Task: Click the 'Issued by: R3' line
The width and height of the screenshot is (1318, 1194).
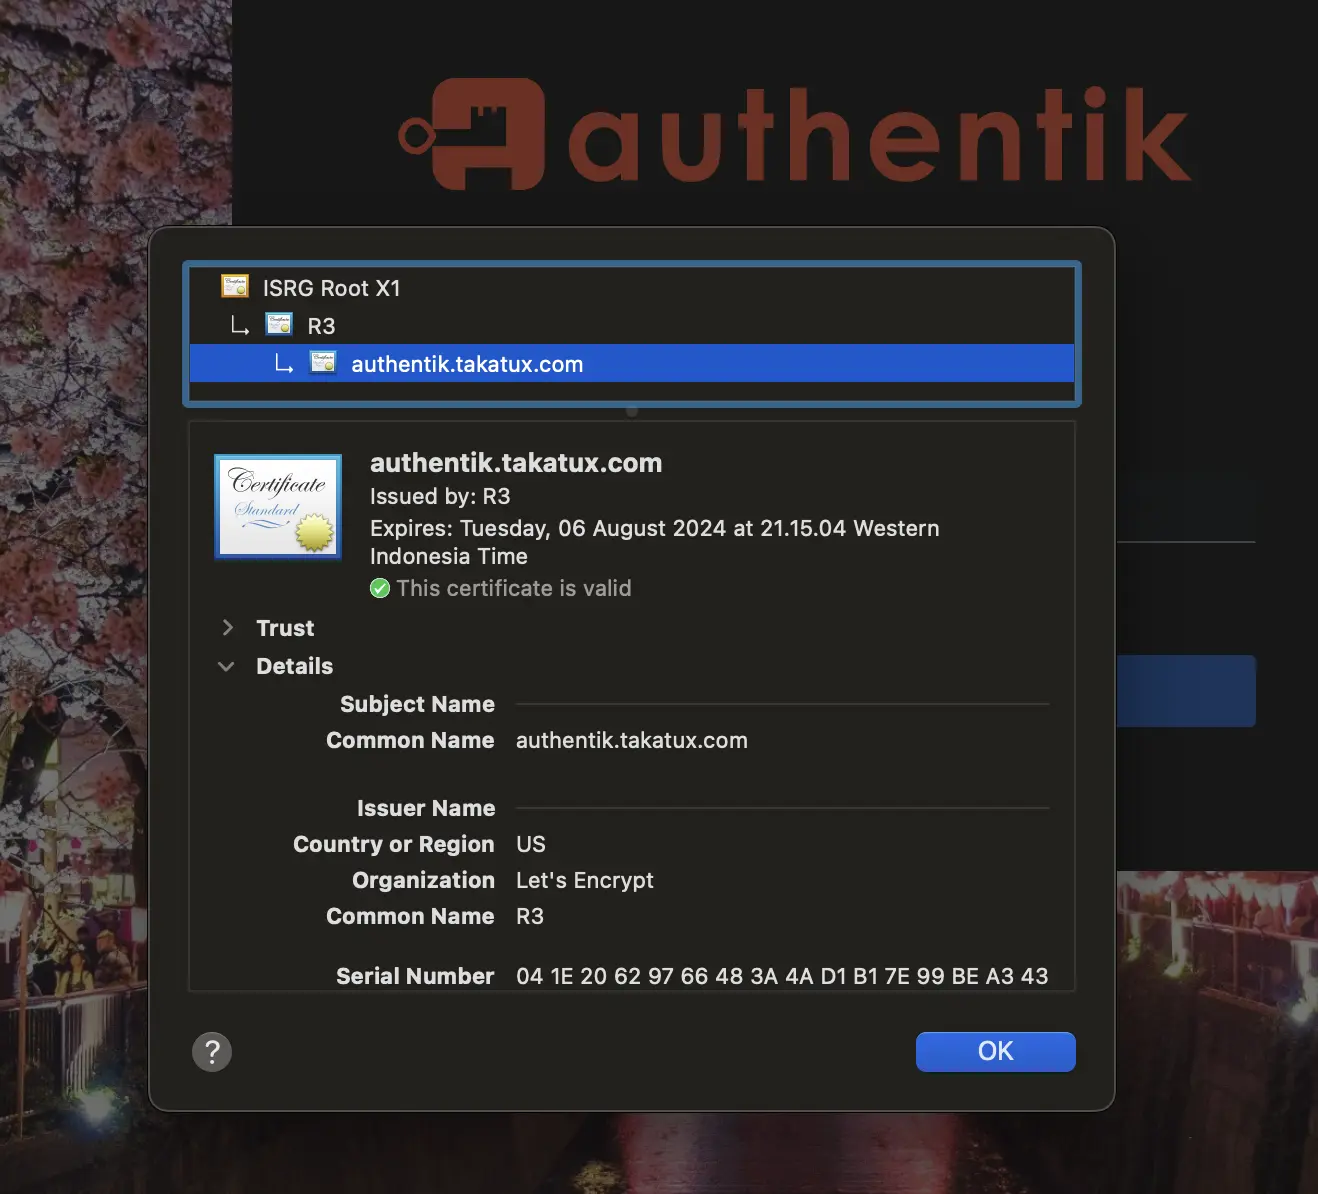Action: (440, 497)
